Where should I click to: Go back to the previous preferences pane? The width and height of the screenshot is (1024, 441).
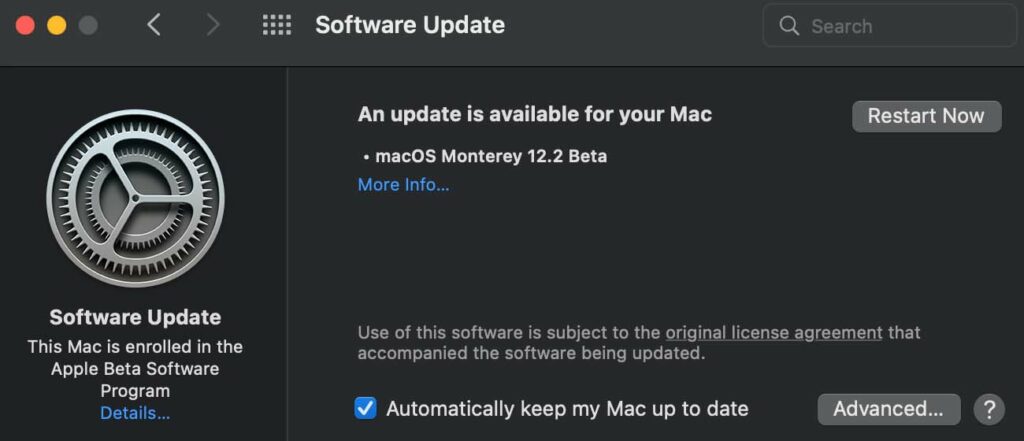pyautogui.click(x=154, y=26)
